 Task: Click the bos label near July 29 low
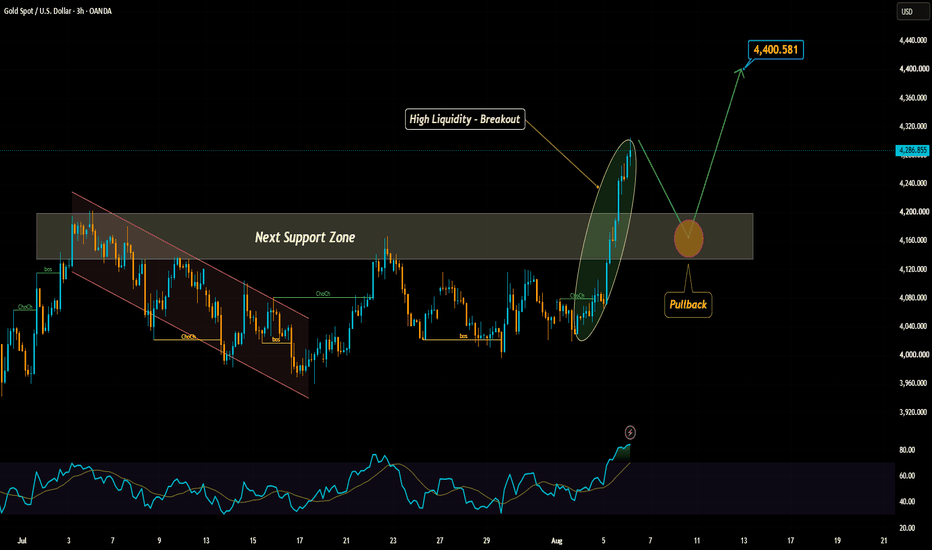pyautogui.click(x=463, y=336)
